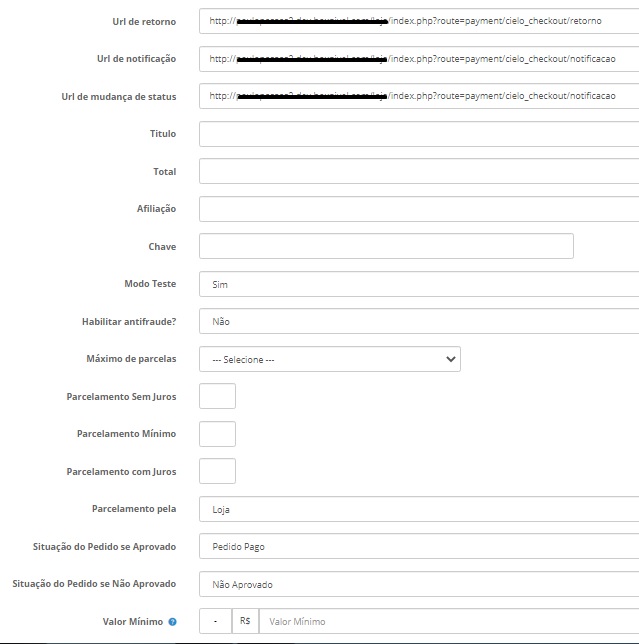
Task: Open the Parcelamento pela select field
Action: [418, 509]
